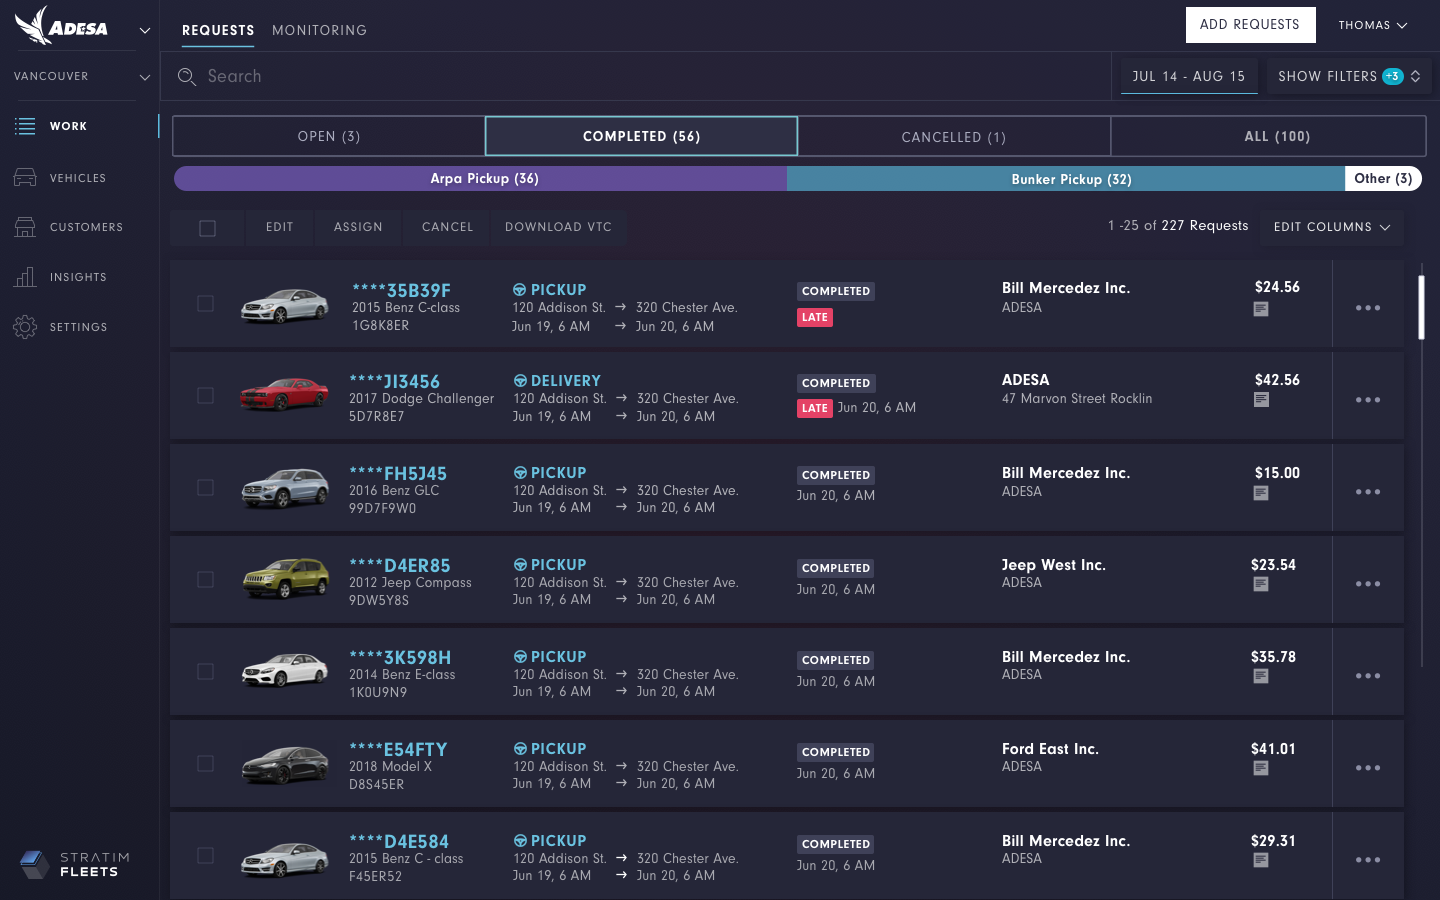This screenshot has width=1440, height=900.
Task: Click Download VTC button
Action: [558, 227]
